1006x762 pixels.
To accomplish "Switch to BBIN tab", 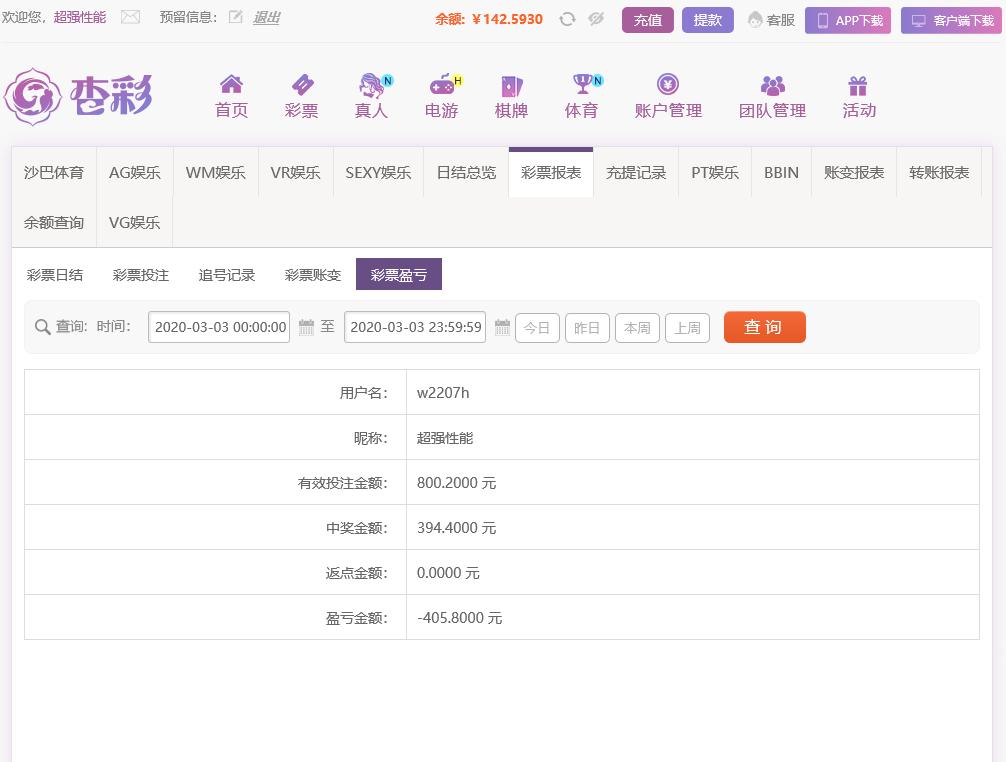I will (x=781, y=173).
